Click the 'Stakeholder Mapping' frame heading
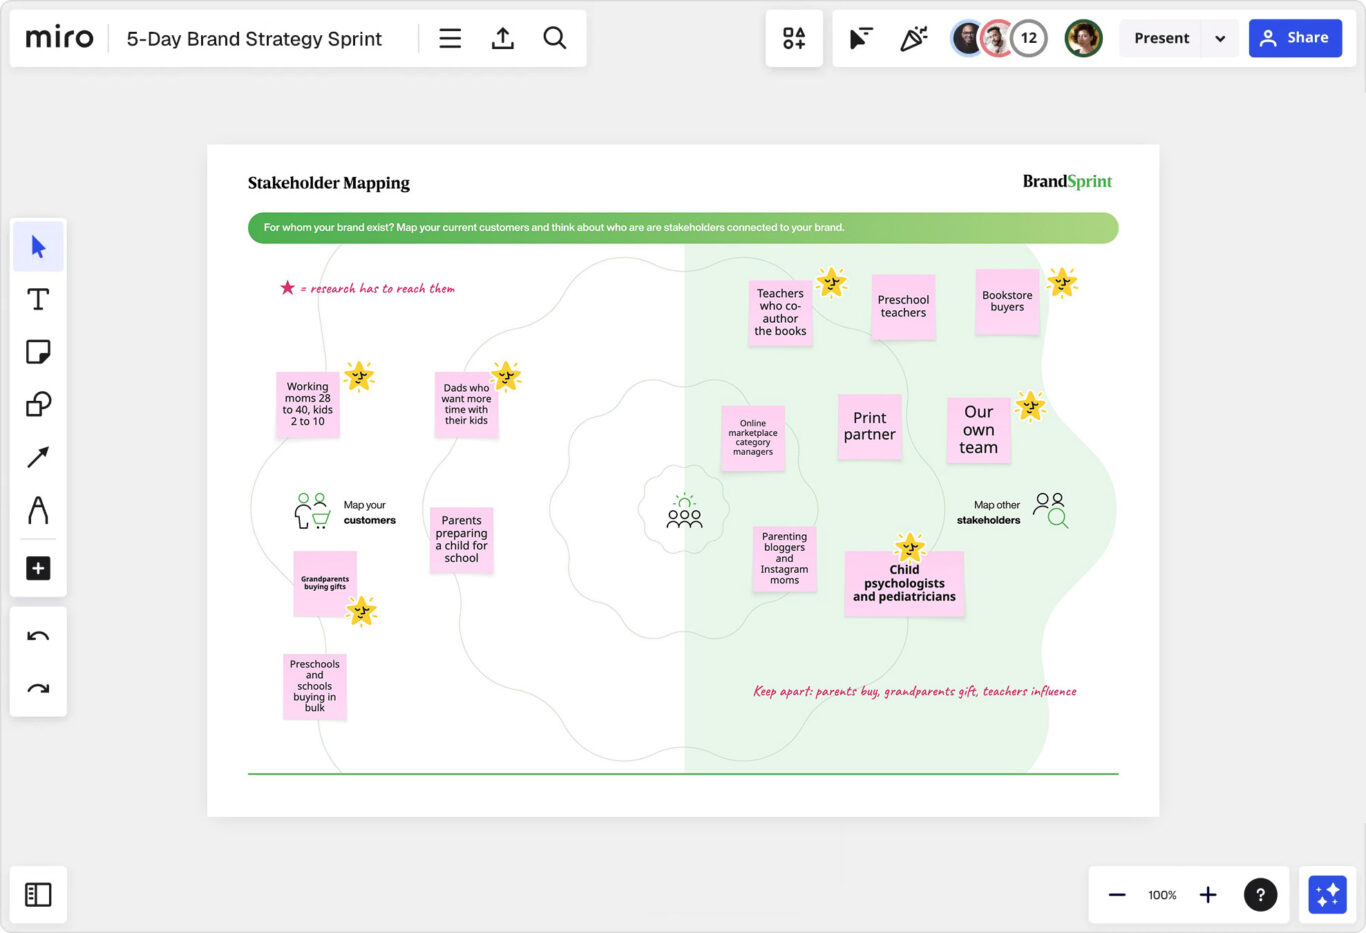Screen dimensions: 1366x933 coord(329,183)
